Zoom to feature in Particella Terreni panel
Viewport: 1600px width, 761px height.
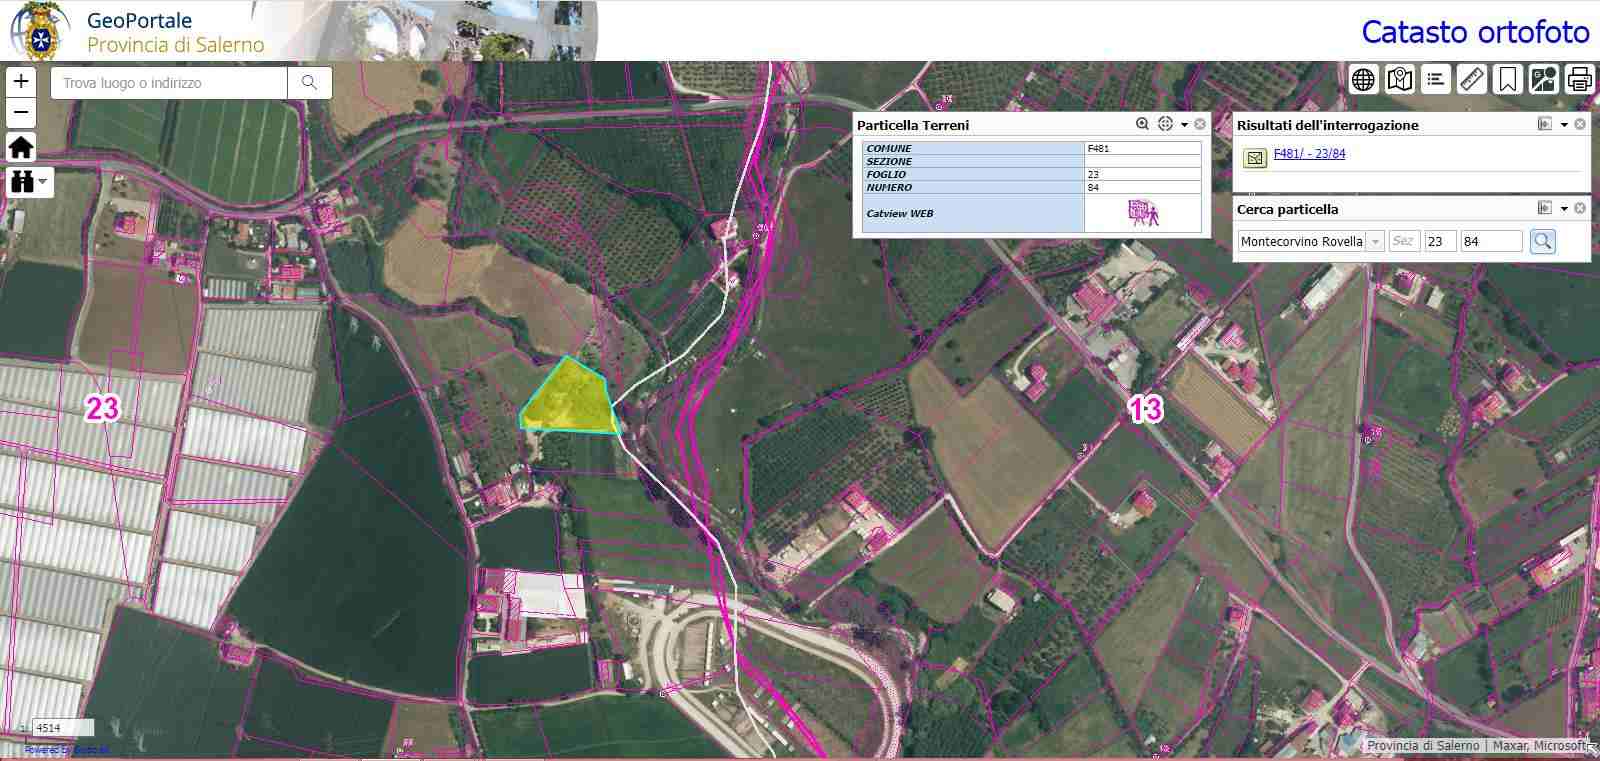coord(1142,124)
